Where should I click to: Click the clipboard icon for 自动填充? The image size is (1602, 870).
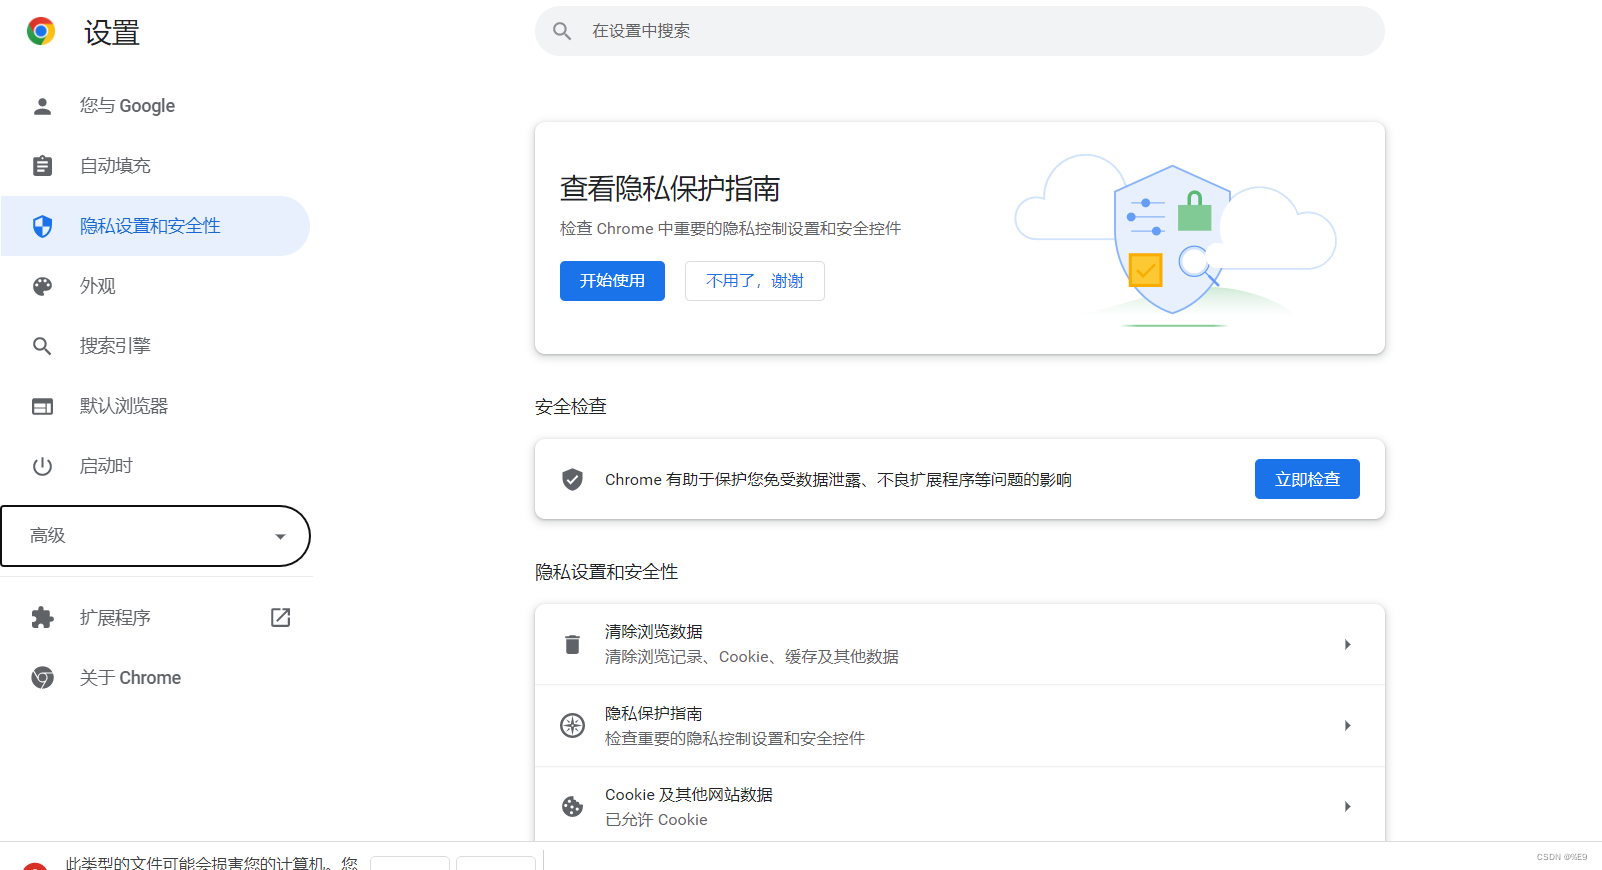(42, 166)
